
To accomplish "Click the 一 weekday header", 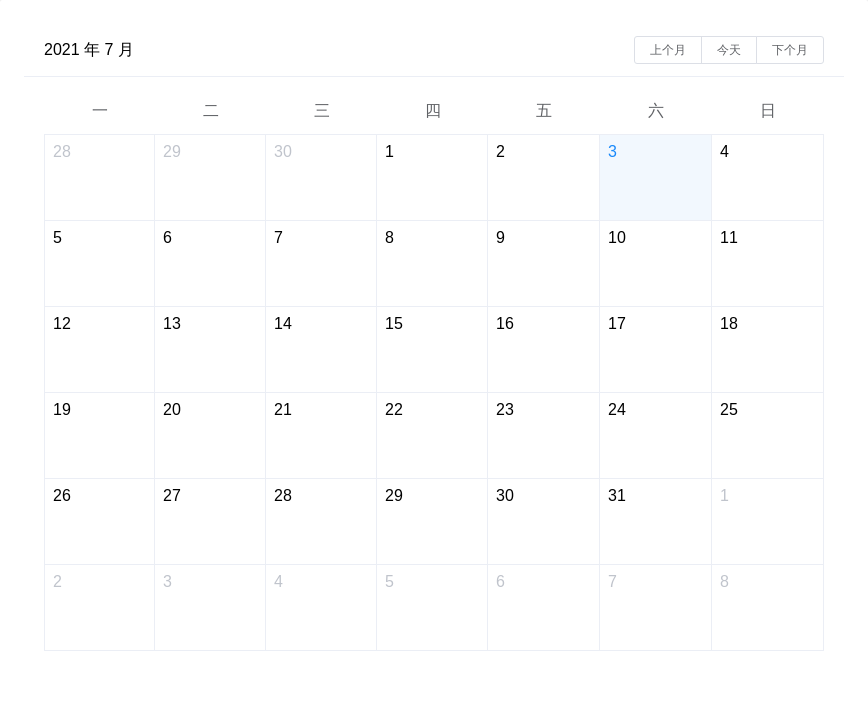I will pos(100,111).
